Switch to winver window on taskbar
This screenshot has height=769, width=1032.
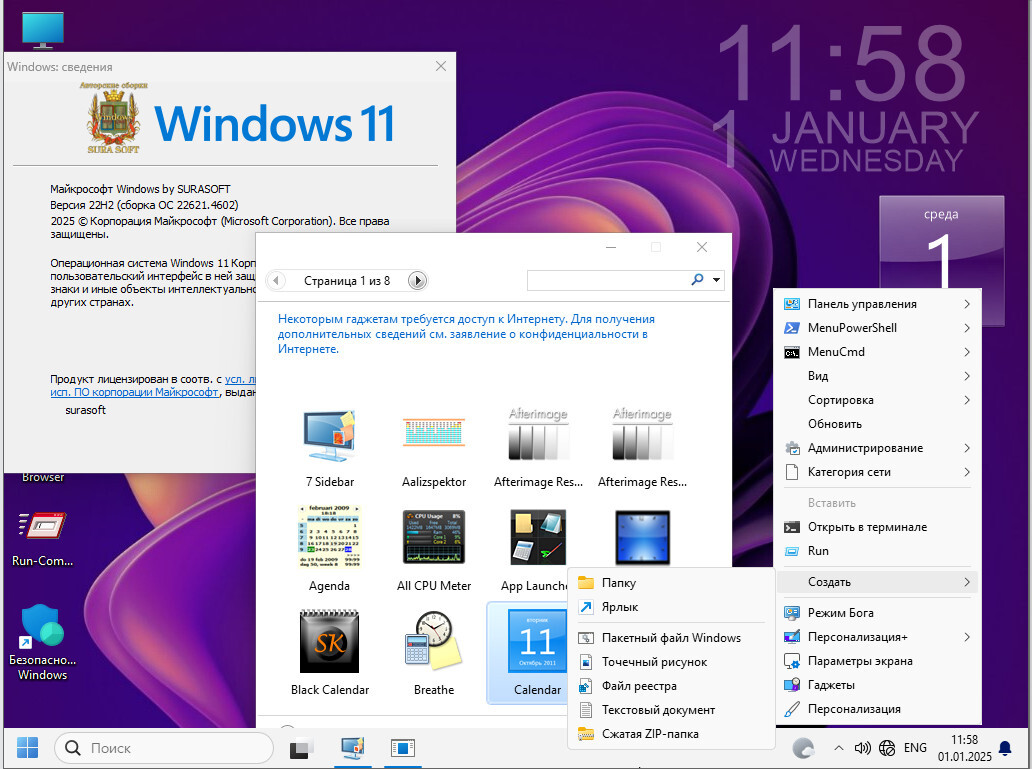(x=402, y=748)
